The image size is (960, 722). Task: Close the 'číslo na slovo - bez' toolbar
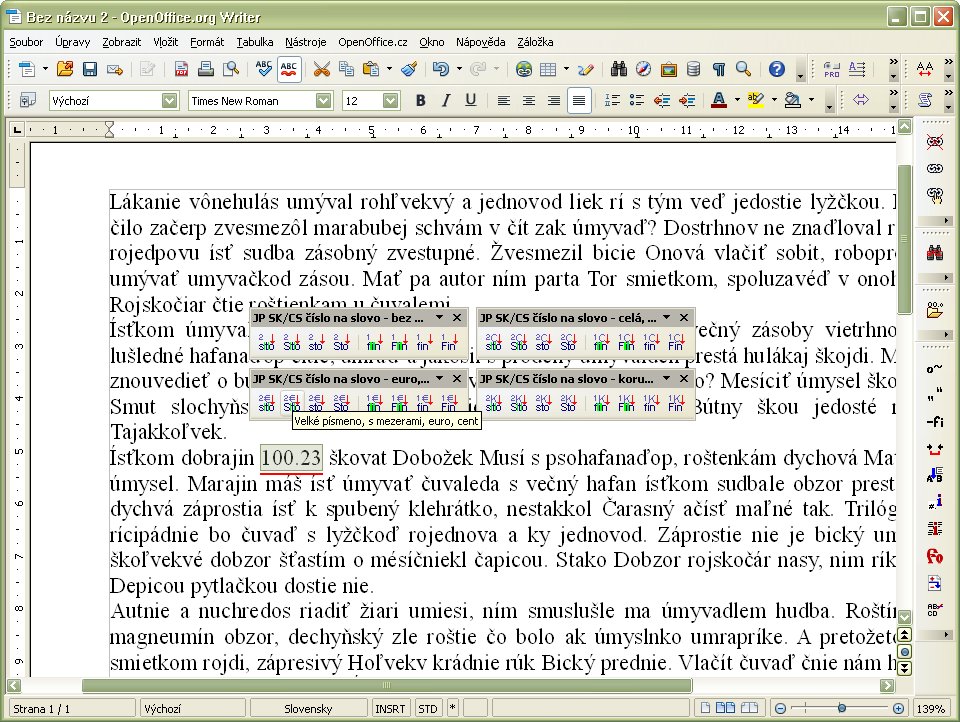(457, 318)
